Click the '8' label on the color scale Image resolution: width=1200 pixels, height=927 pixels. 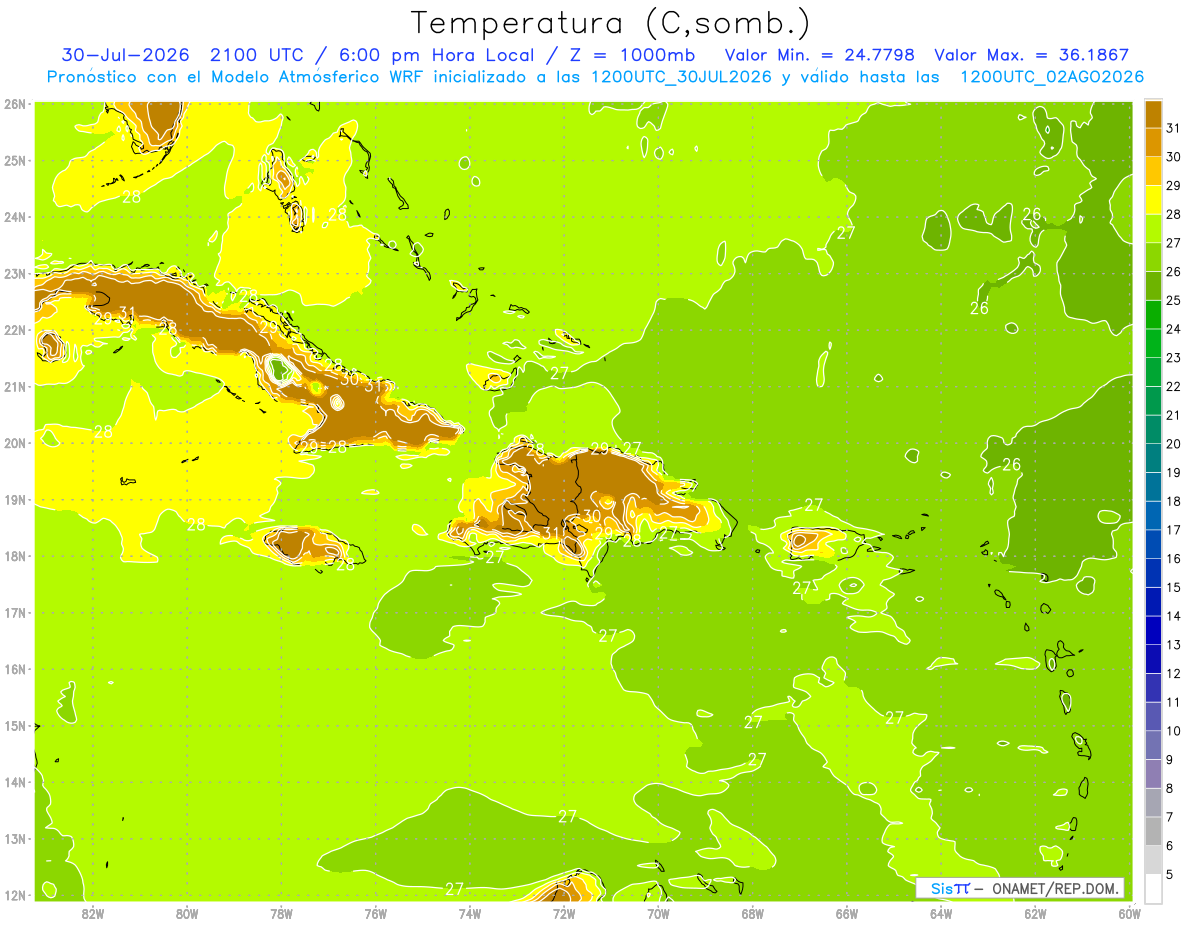coord(1170,788)
